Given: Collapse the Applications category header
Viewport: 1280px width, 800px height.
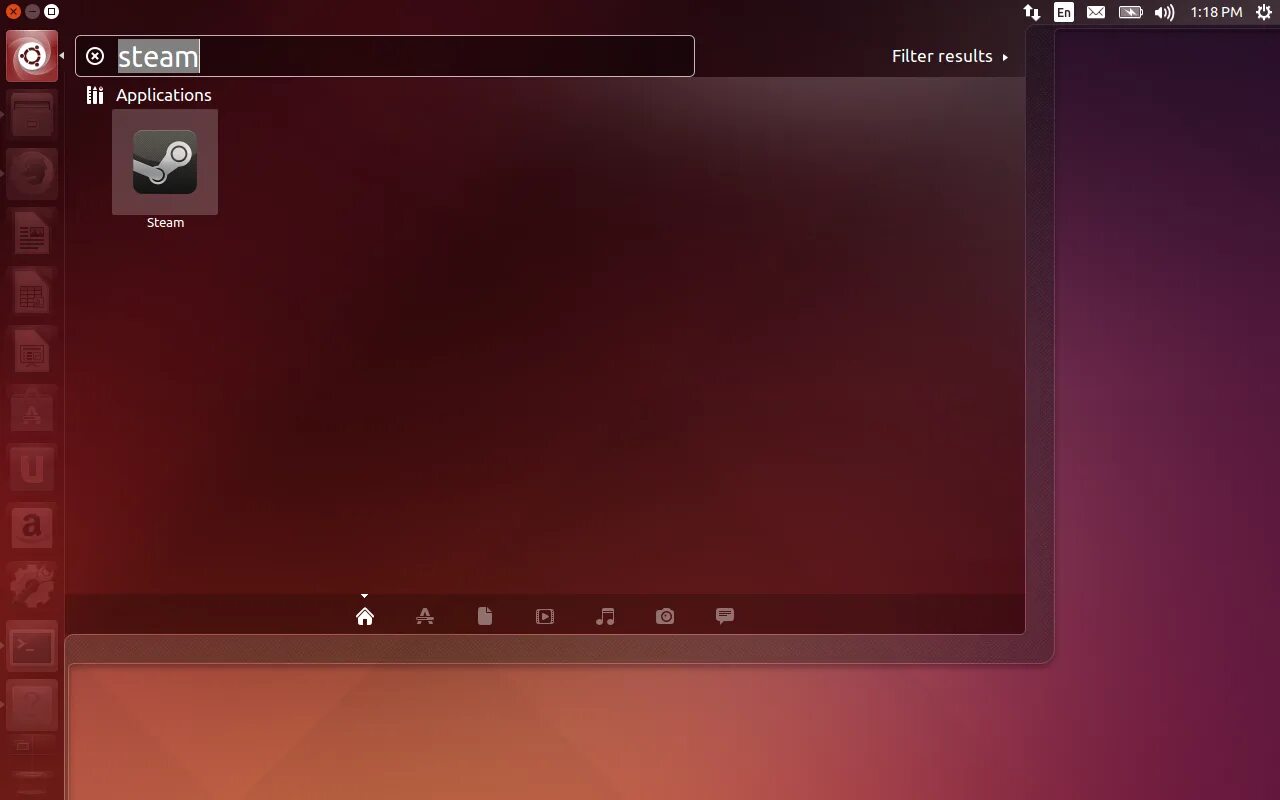Looking at the screenshot, I should pyautogui.click(x=149, y=95).
